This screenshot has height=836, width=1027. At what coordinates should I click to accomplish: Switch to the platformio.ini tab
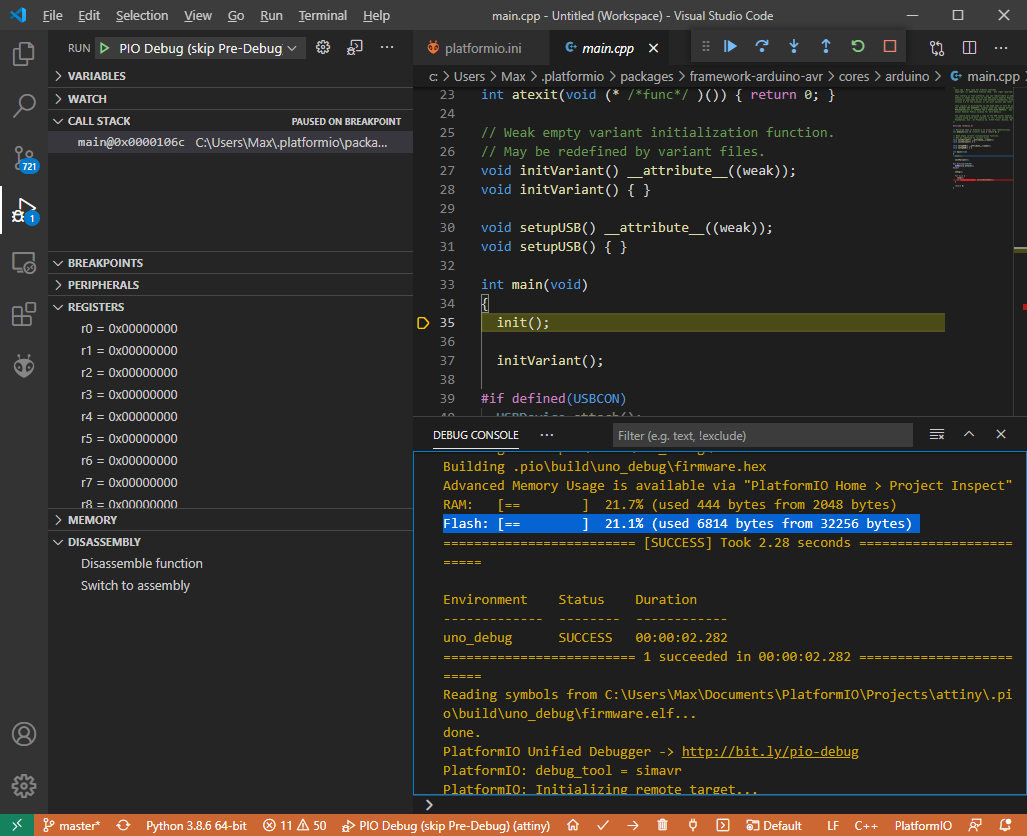click(x=481, y=48)
